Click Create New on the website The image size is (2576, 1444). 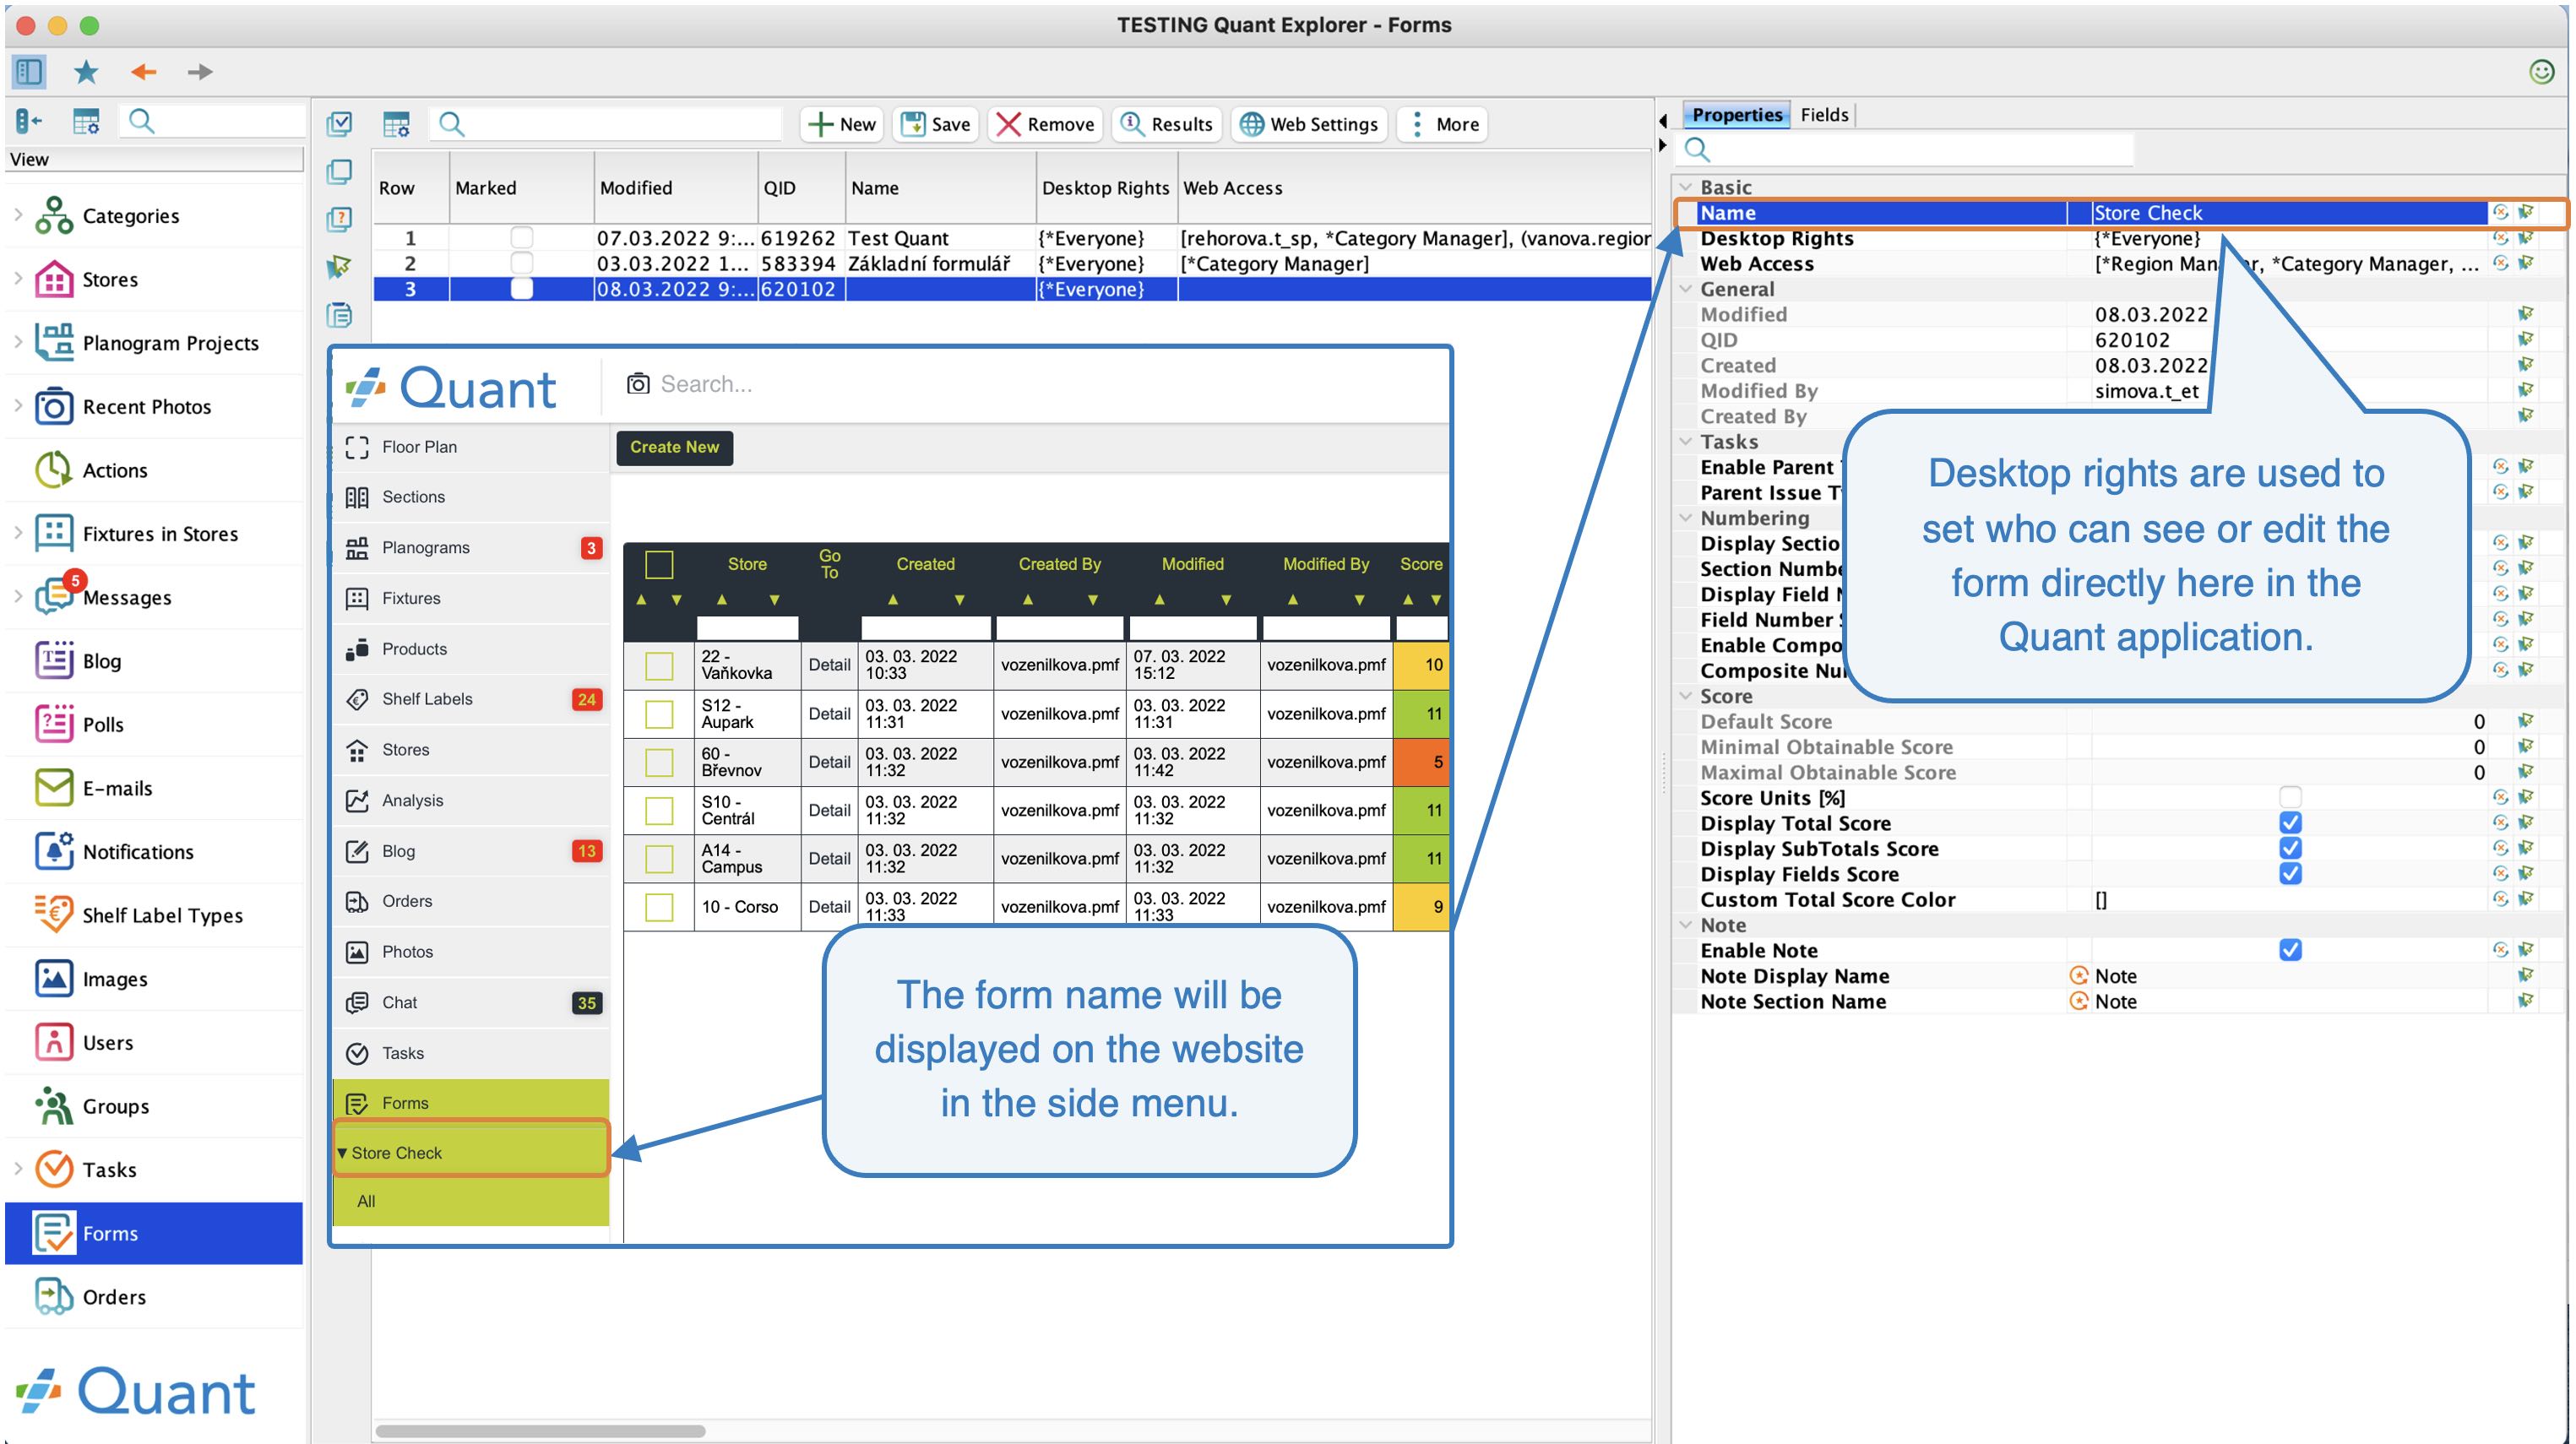pyautogui.click(x=674, y=447)
